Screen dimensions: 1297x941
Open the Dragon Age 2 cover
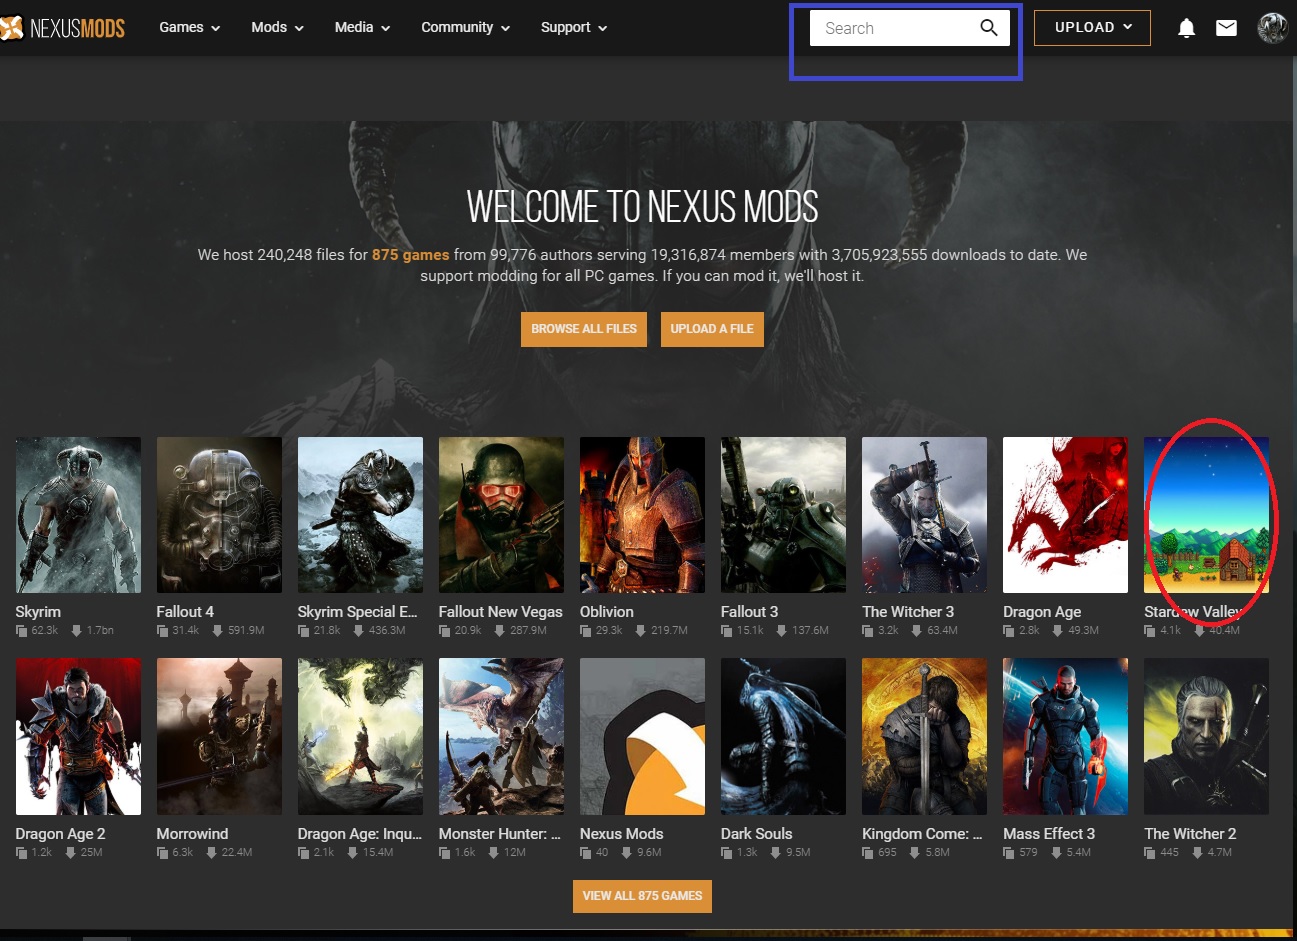[78, 736]
